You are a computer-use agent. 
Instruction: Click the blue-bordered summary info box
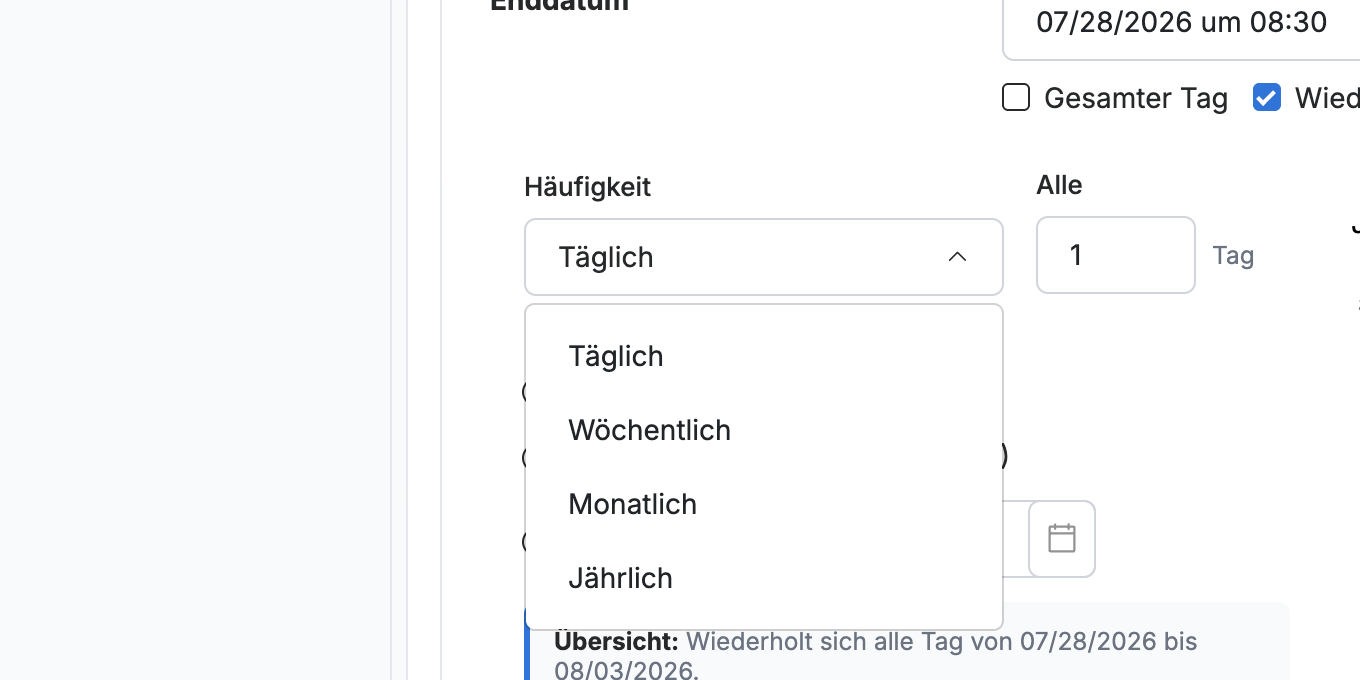coord(907,641)
